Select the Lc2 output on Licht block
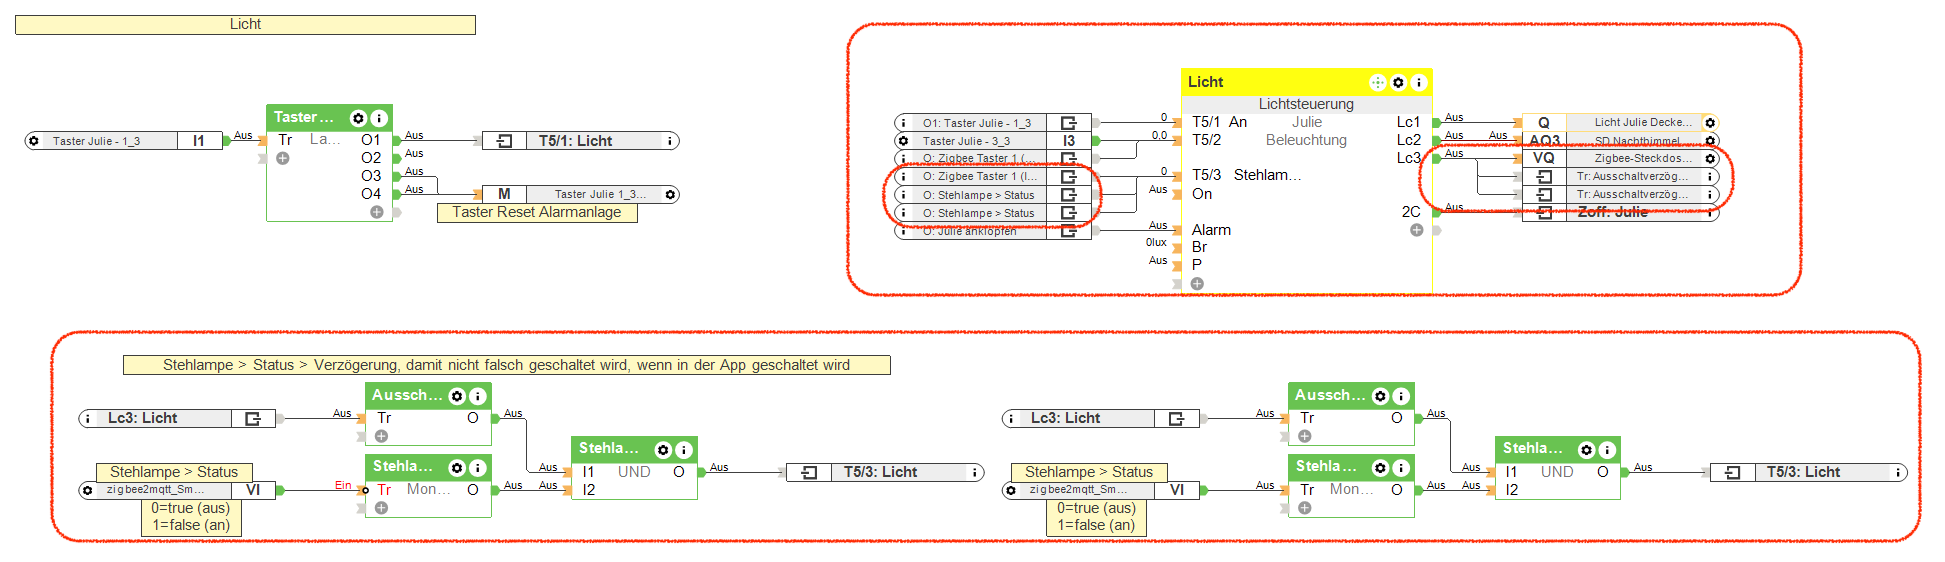The width and height of the screenshot is (1945, 562). 1408,140
